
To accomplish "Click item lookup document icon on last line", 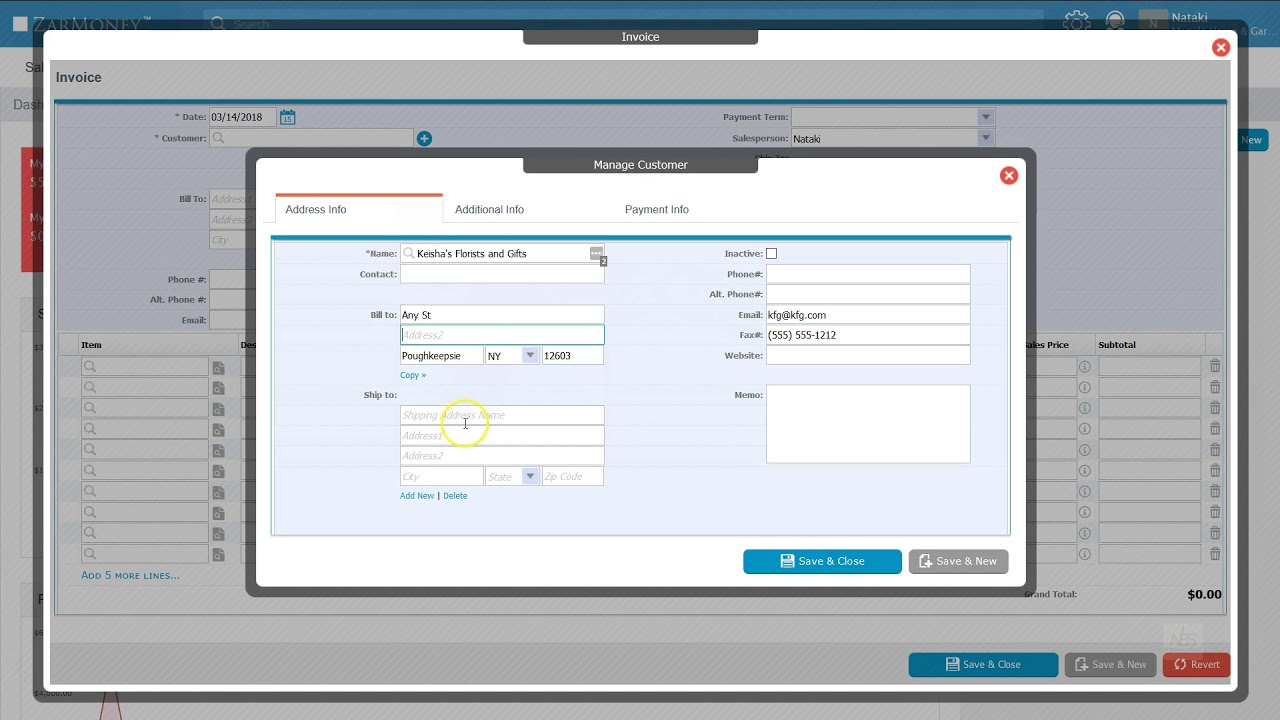I will (218, 553).
